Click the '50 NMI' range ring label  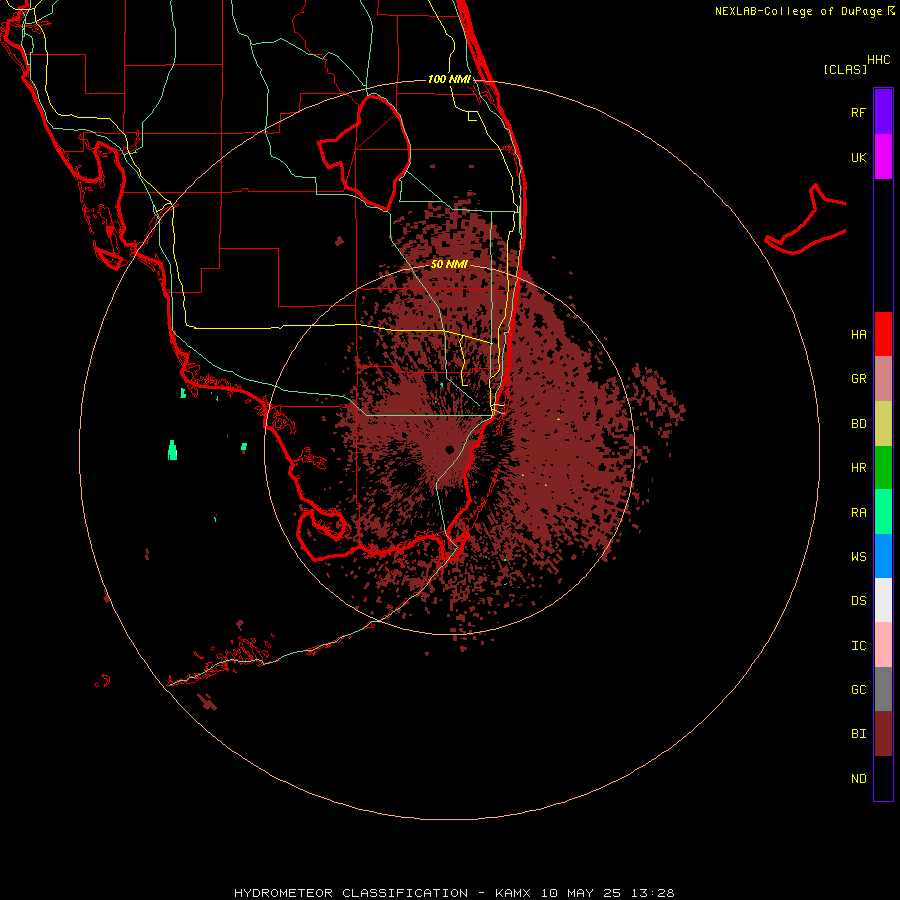tap(449, 264)
